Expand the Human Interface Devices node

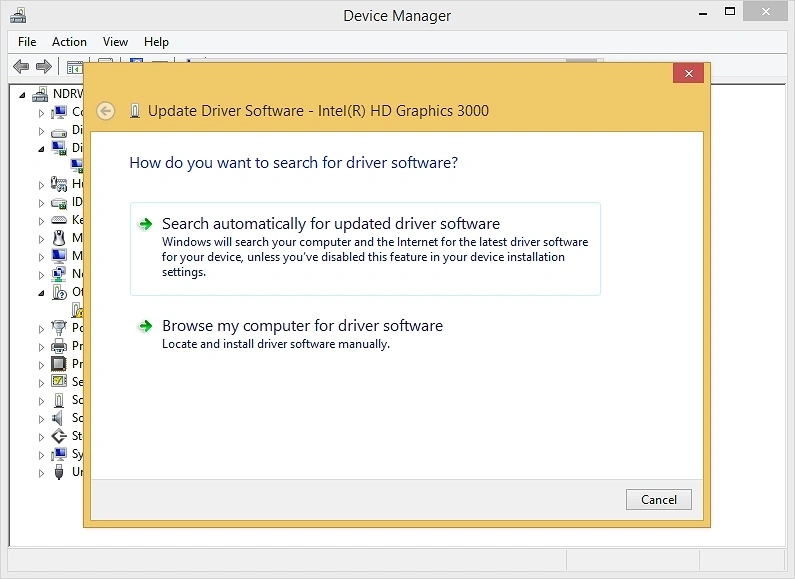tap(41, 185)
